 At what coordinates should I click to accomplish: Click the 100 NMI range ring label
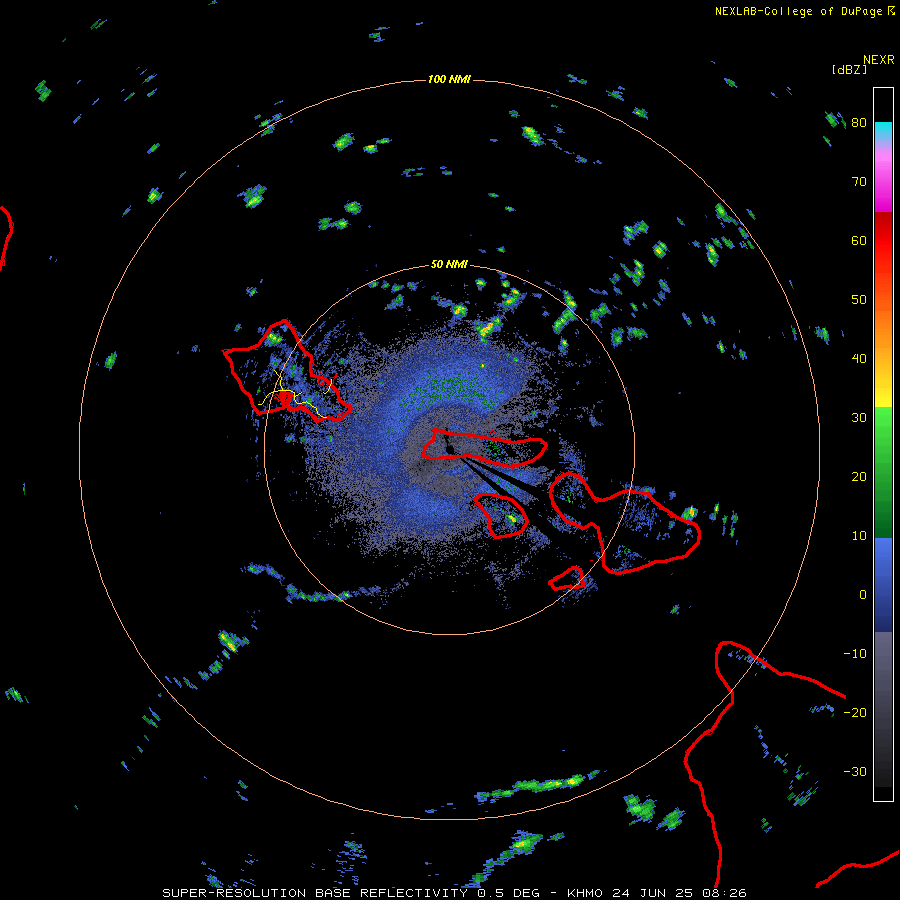449,79
